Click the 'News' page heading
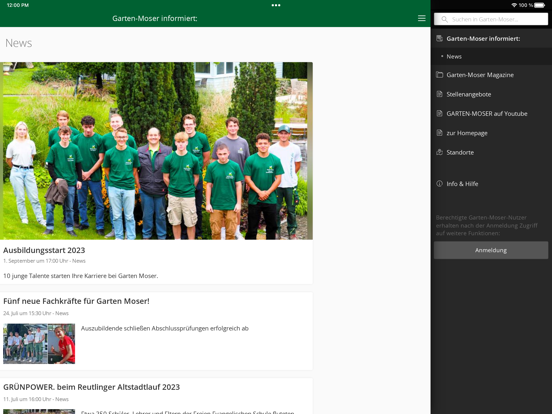552x414 pixels. [x=19, y=43]
